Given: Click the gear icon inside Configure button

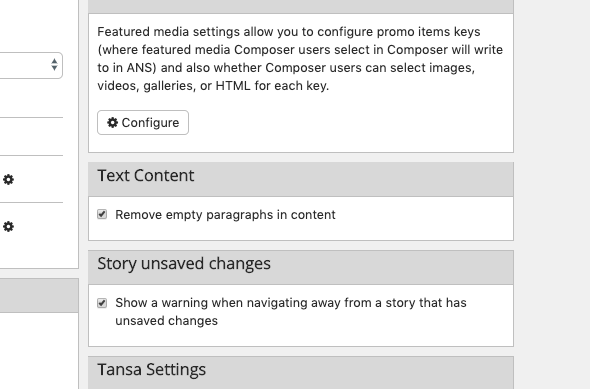Looking at the screenshot, I should point(112,122).
